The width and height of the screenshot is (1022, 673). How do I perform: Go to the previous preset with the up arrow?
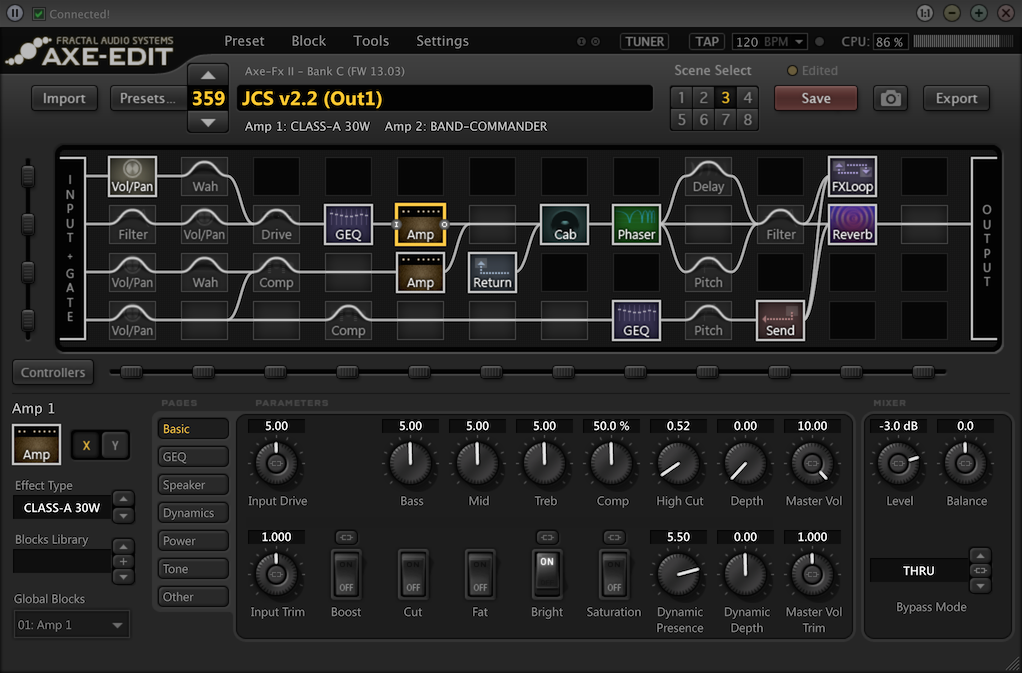click(x=207, y=75)
